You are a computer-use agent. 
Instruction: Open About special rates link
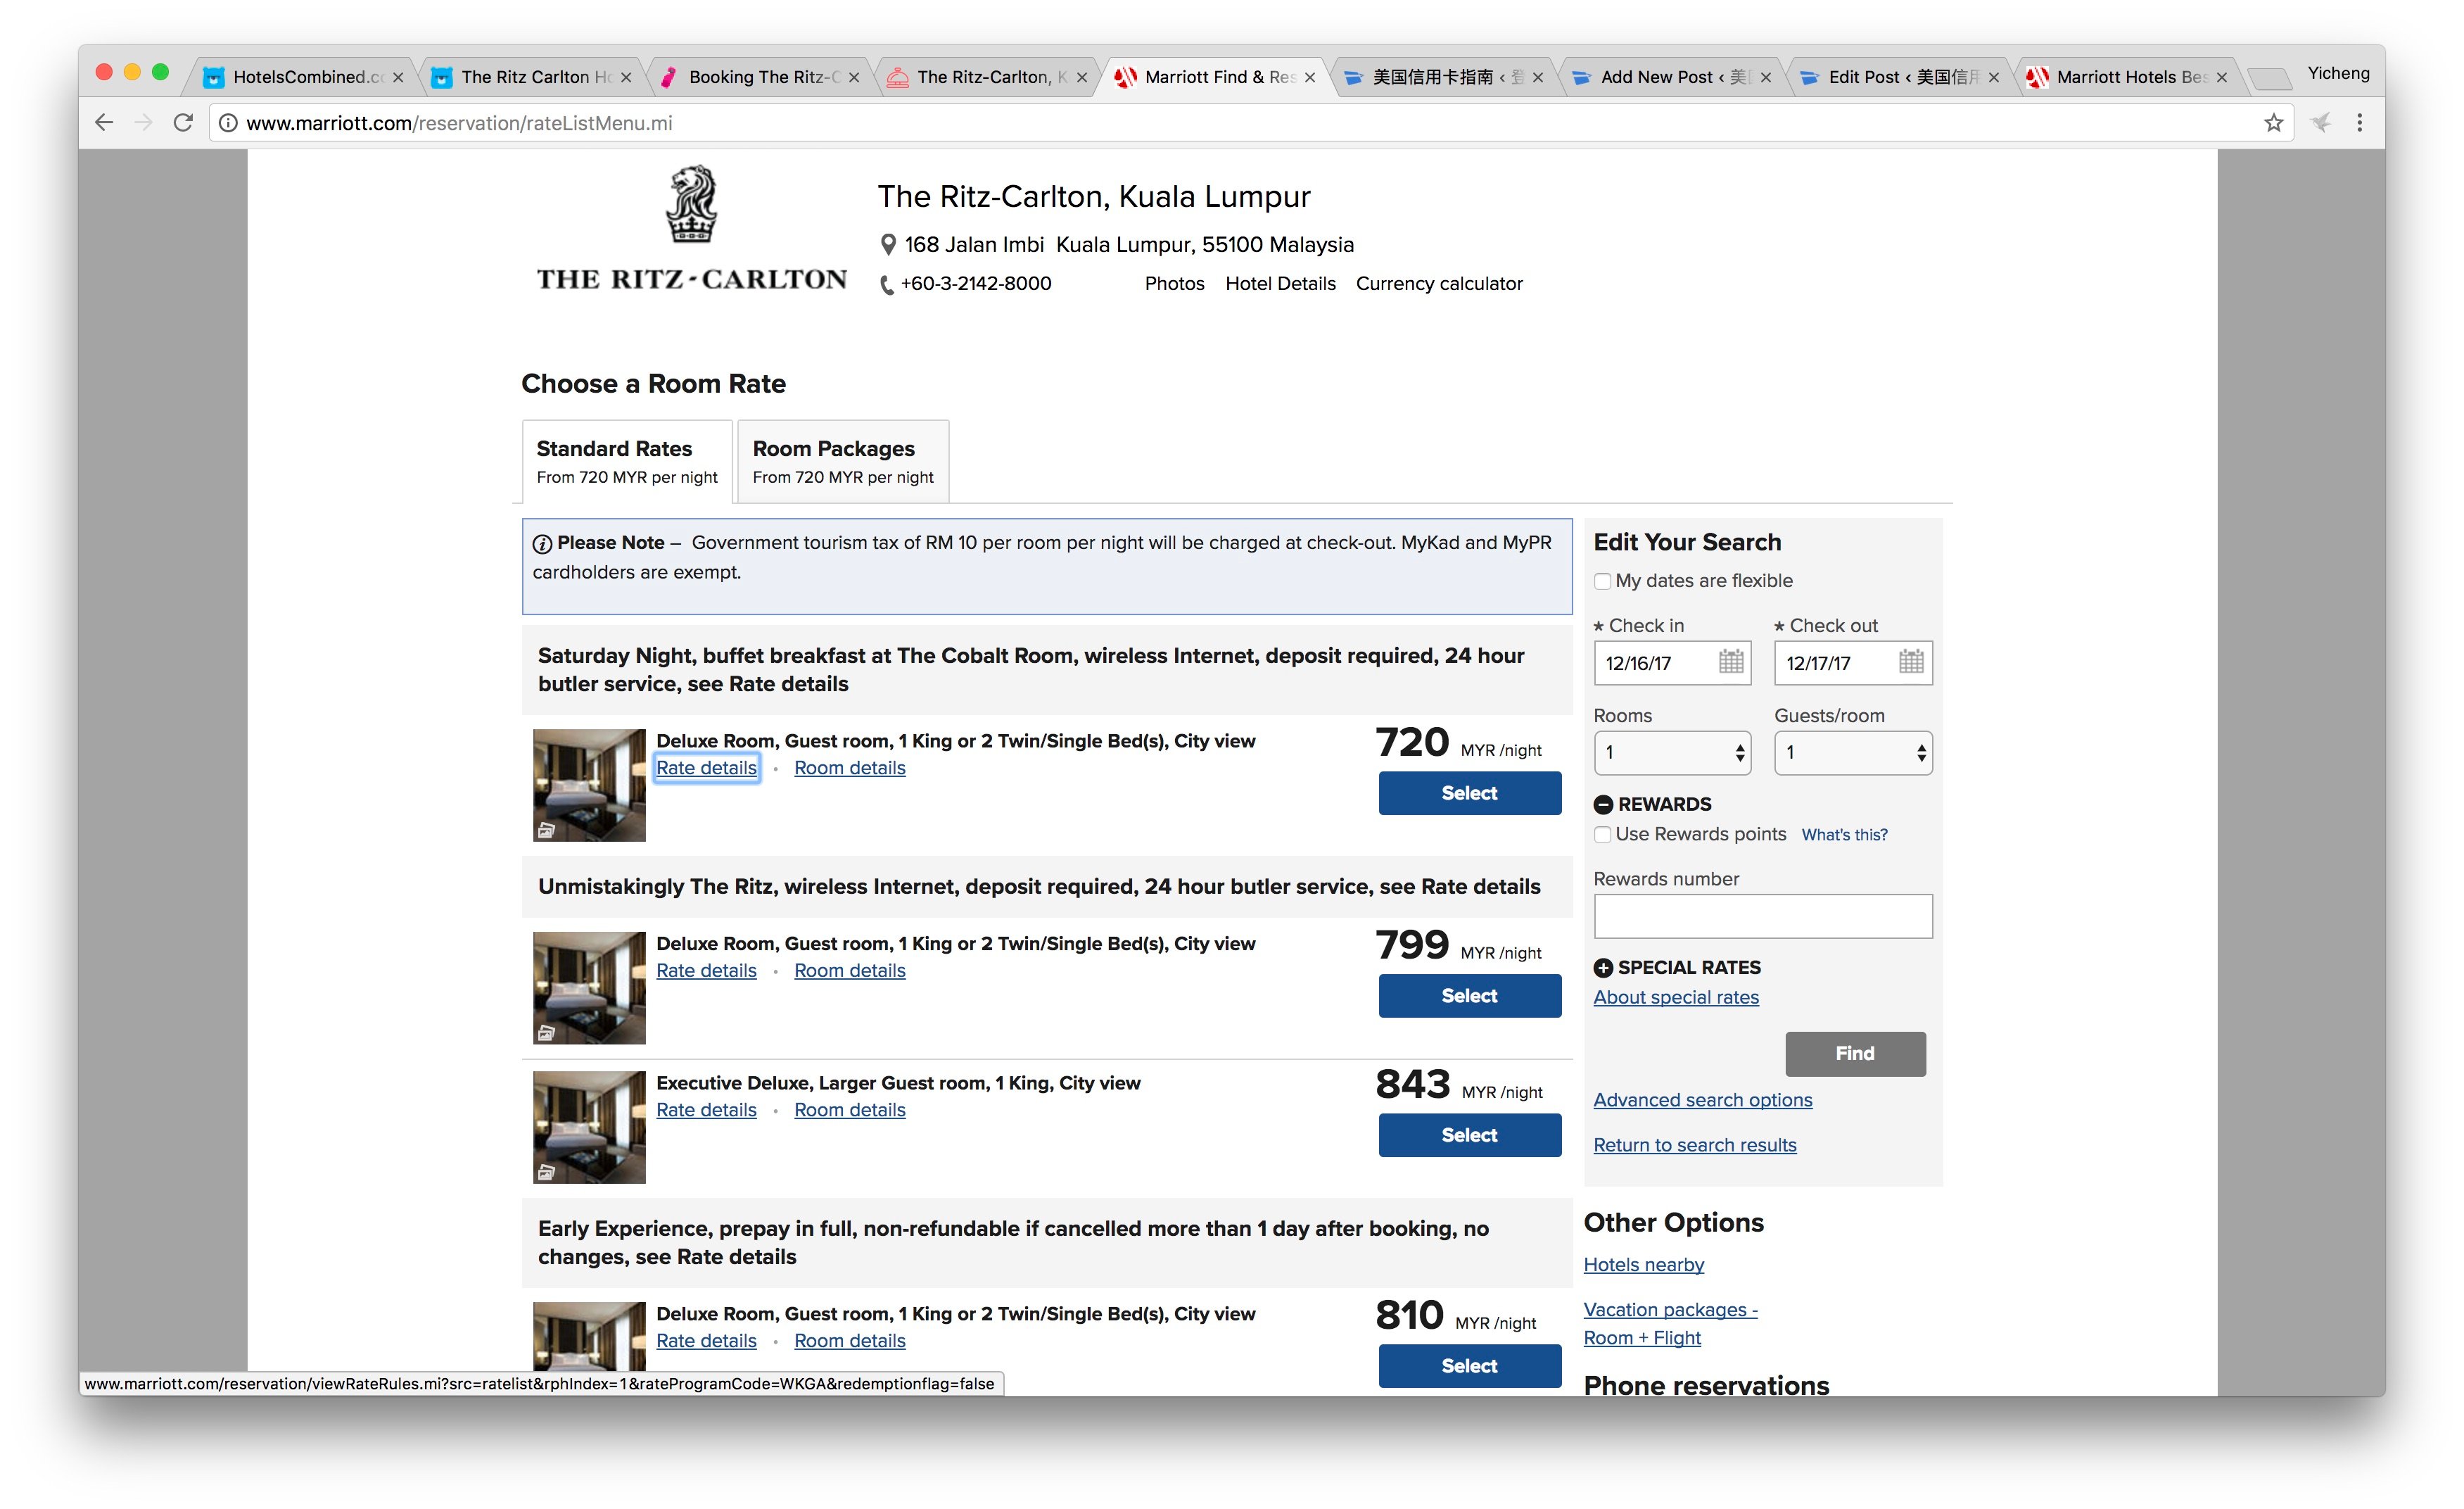1676,997
